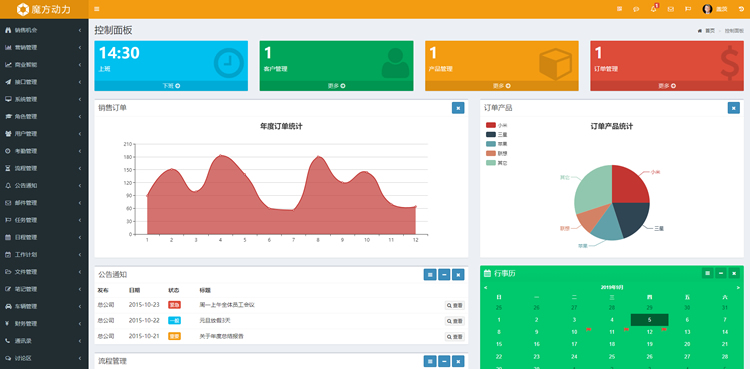Click 更多 on the orange 产品管理 card

(x=502, y=86)
